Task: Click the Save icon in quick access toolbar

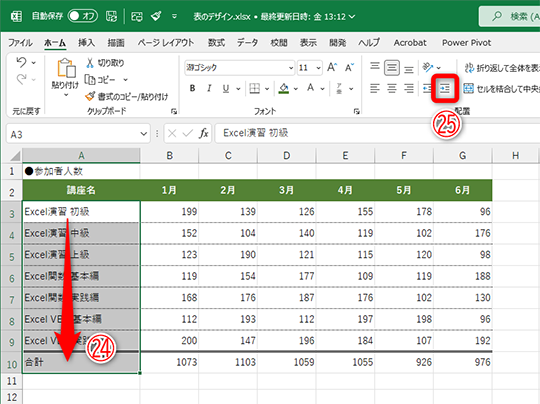Action: (x=111, y=16)
